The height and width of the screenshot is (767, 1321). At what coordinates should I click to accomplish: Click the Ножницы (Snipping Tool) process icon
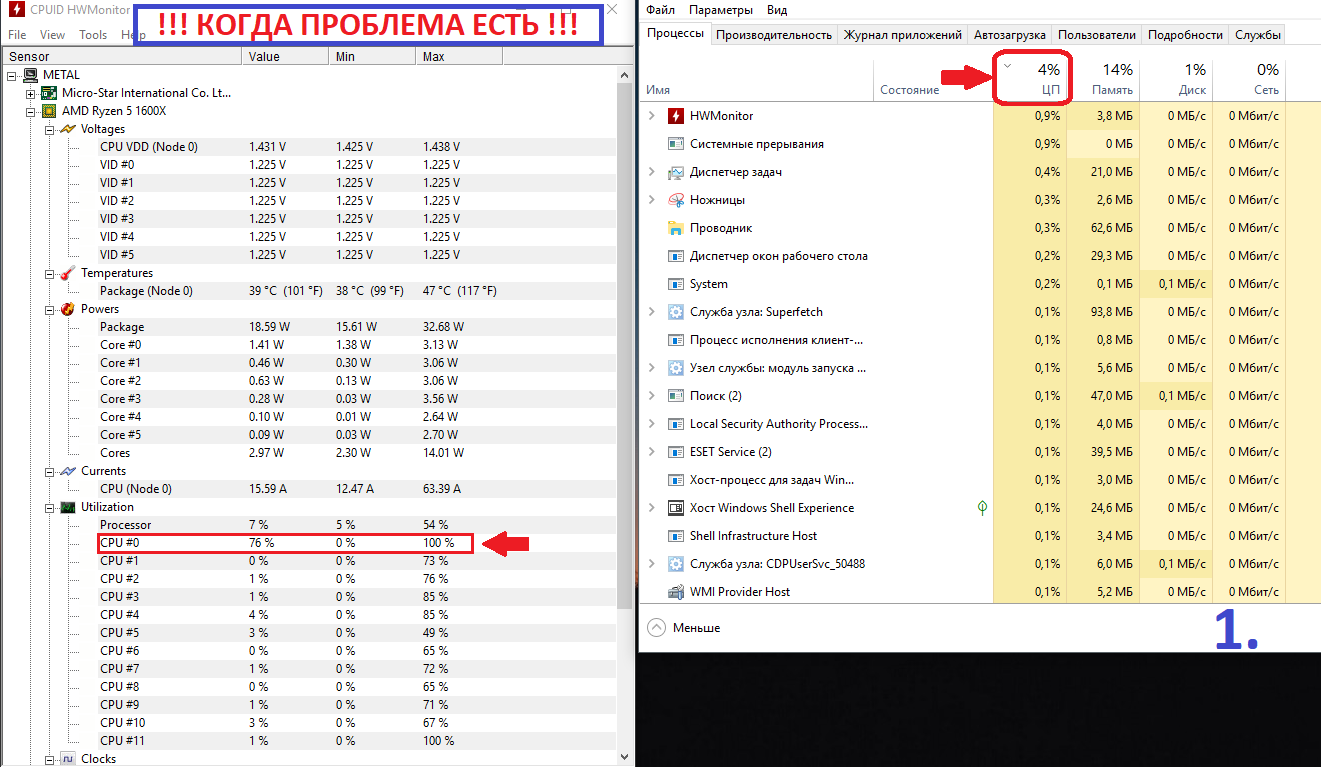coord(675,200)
